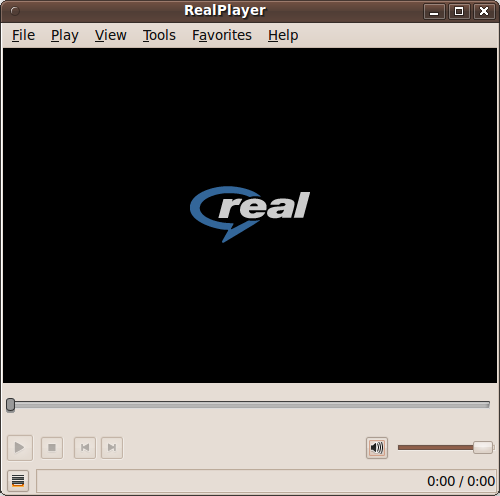Click the 0:00 / 0:00 time display
Image resolution: width=500 pixels, height=496 pixels.
(461, 481)
